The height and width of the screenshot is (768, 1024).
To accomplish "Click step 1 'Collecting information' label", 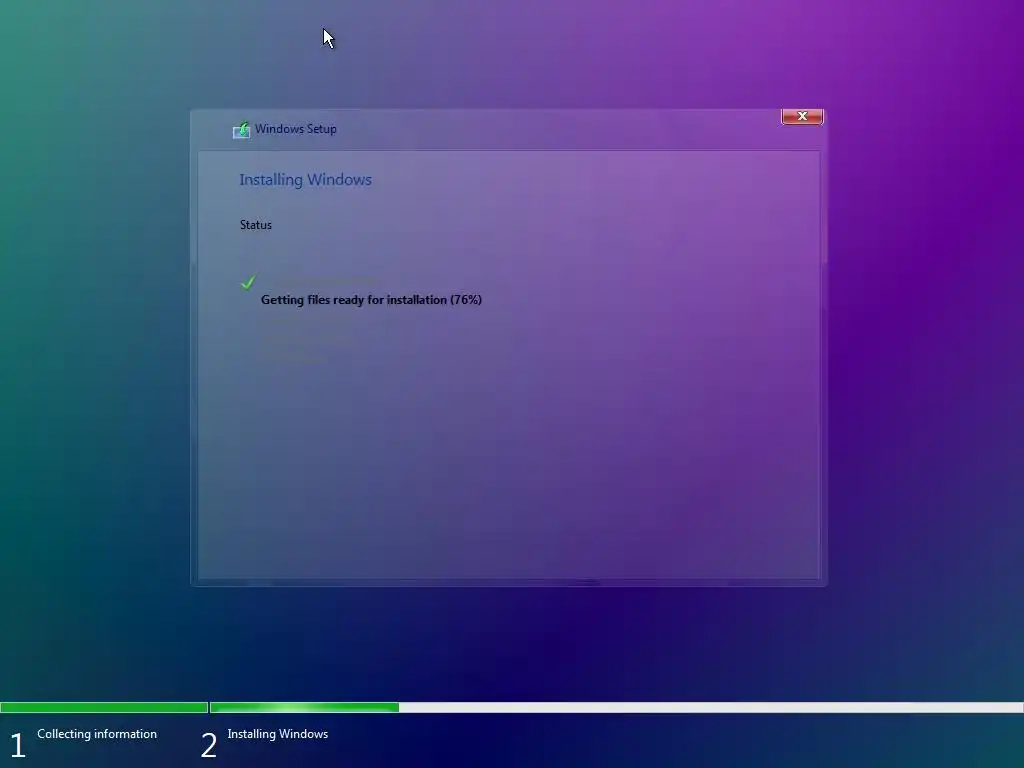I will tap(97, 734).
